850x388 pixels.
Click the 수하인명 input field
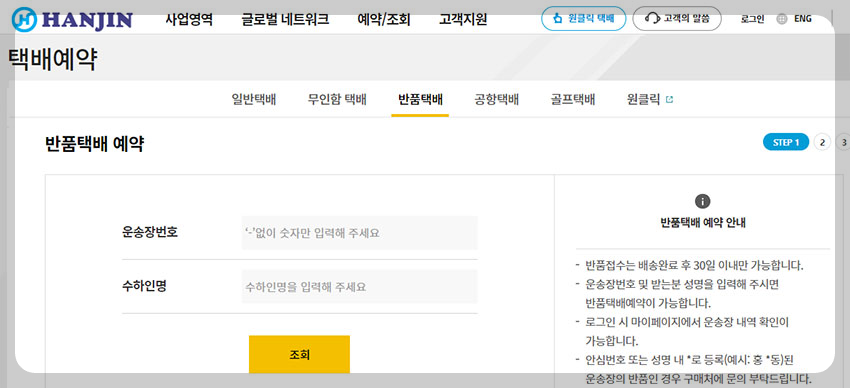(x=359, y=287)
